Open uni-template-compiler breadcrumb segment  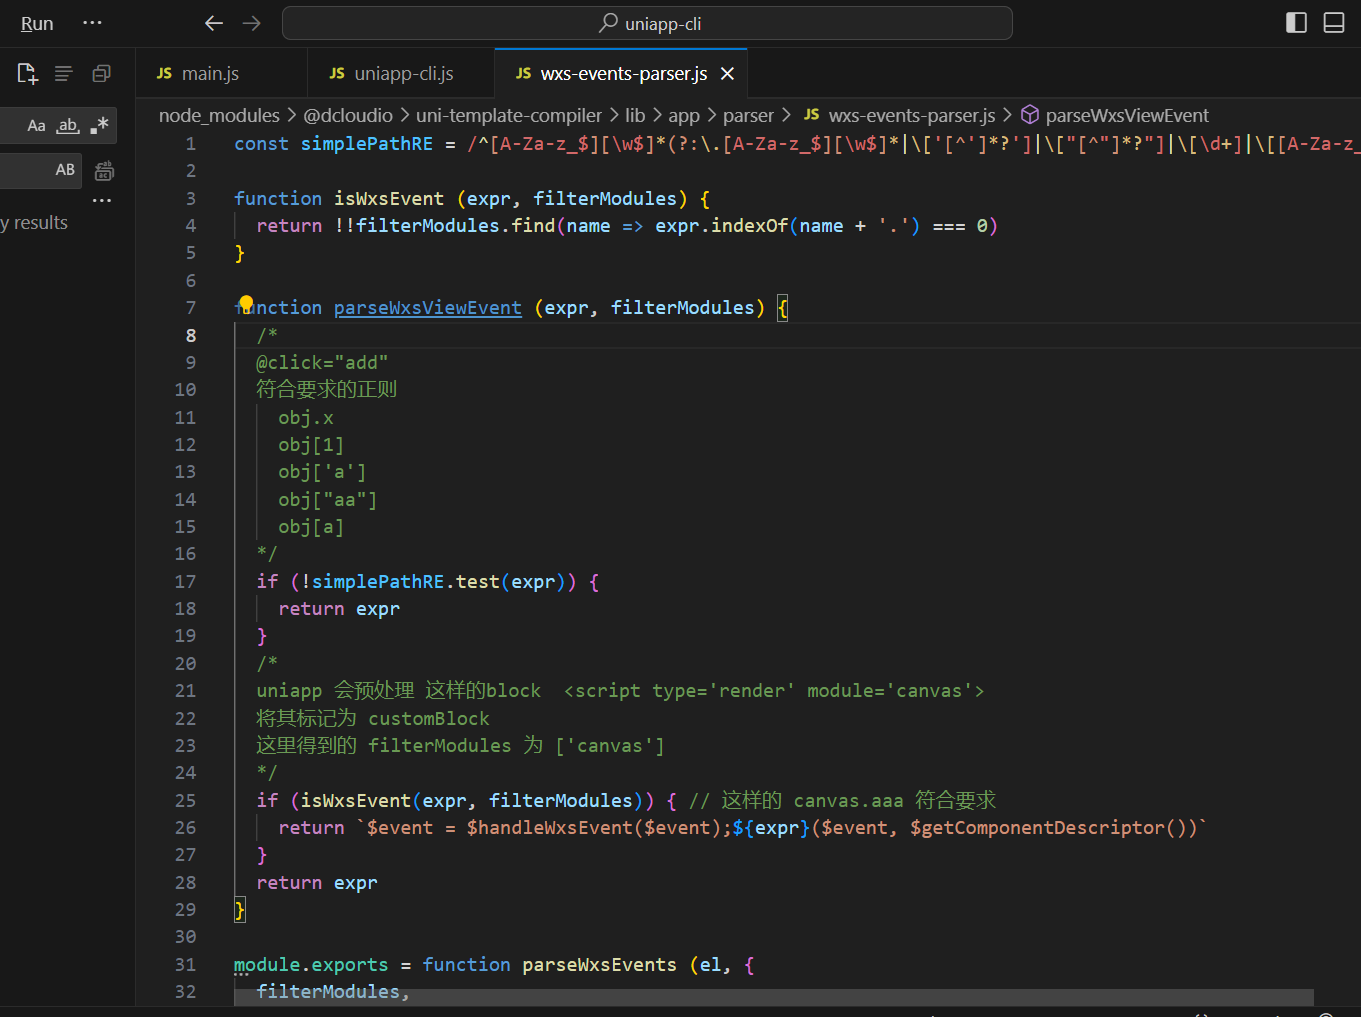[x=509, y=115]
